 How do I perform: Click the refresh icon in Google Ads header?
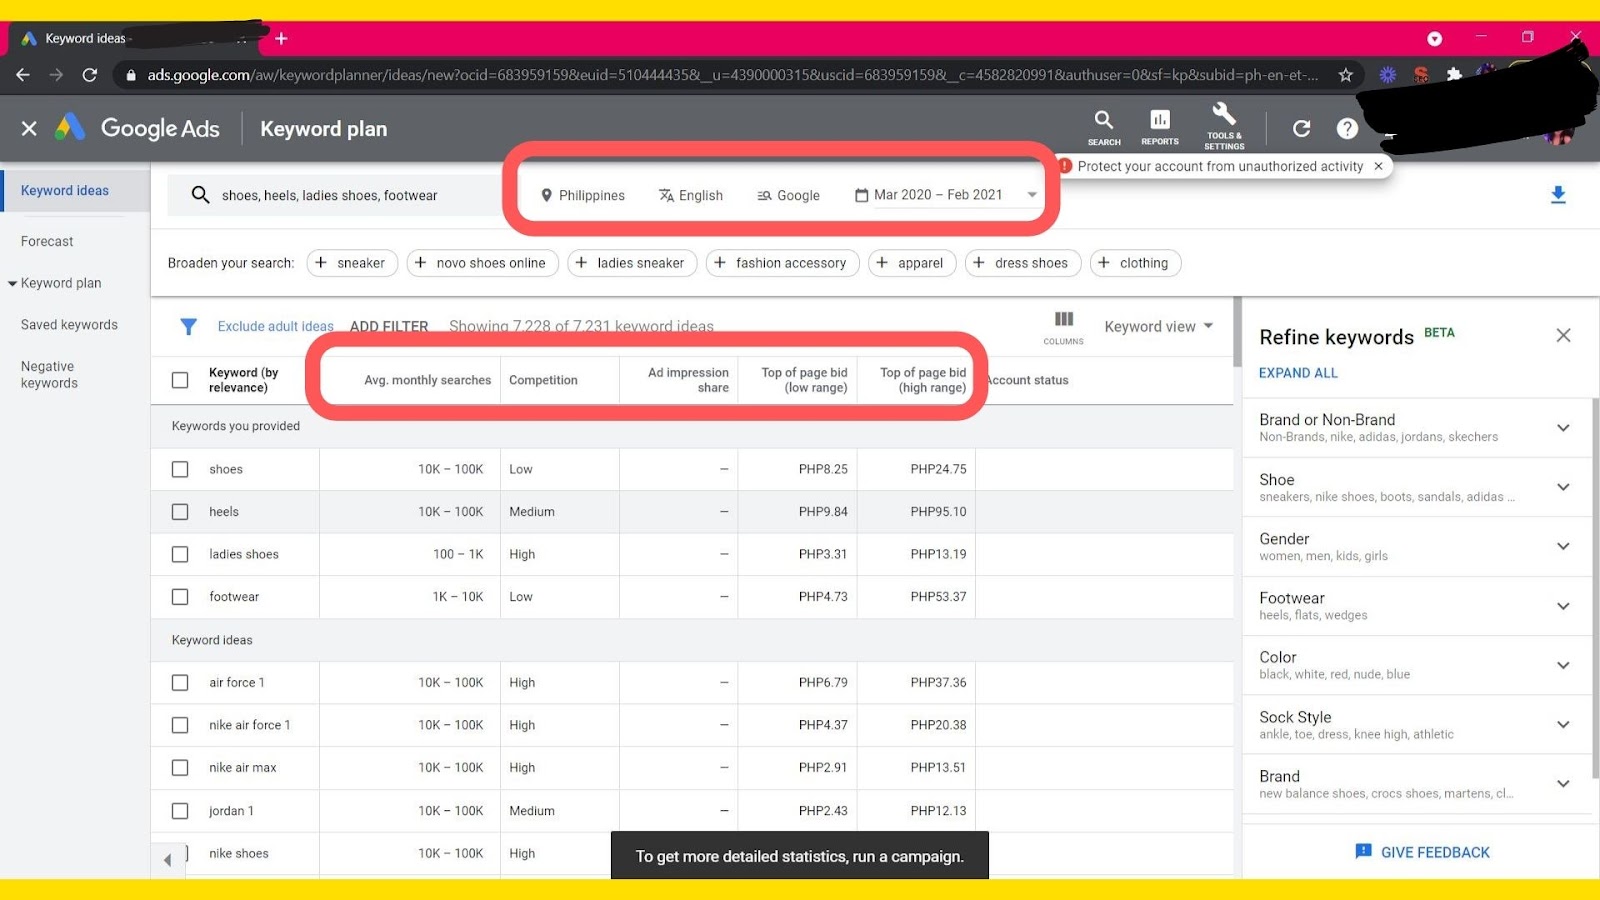pyautogui.click(x=1301, y=128)
